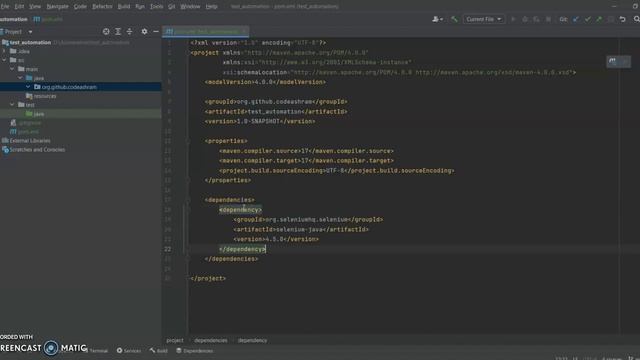Open the File menu
This screenshot has width=640, height=360.
pos(4,7)
